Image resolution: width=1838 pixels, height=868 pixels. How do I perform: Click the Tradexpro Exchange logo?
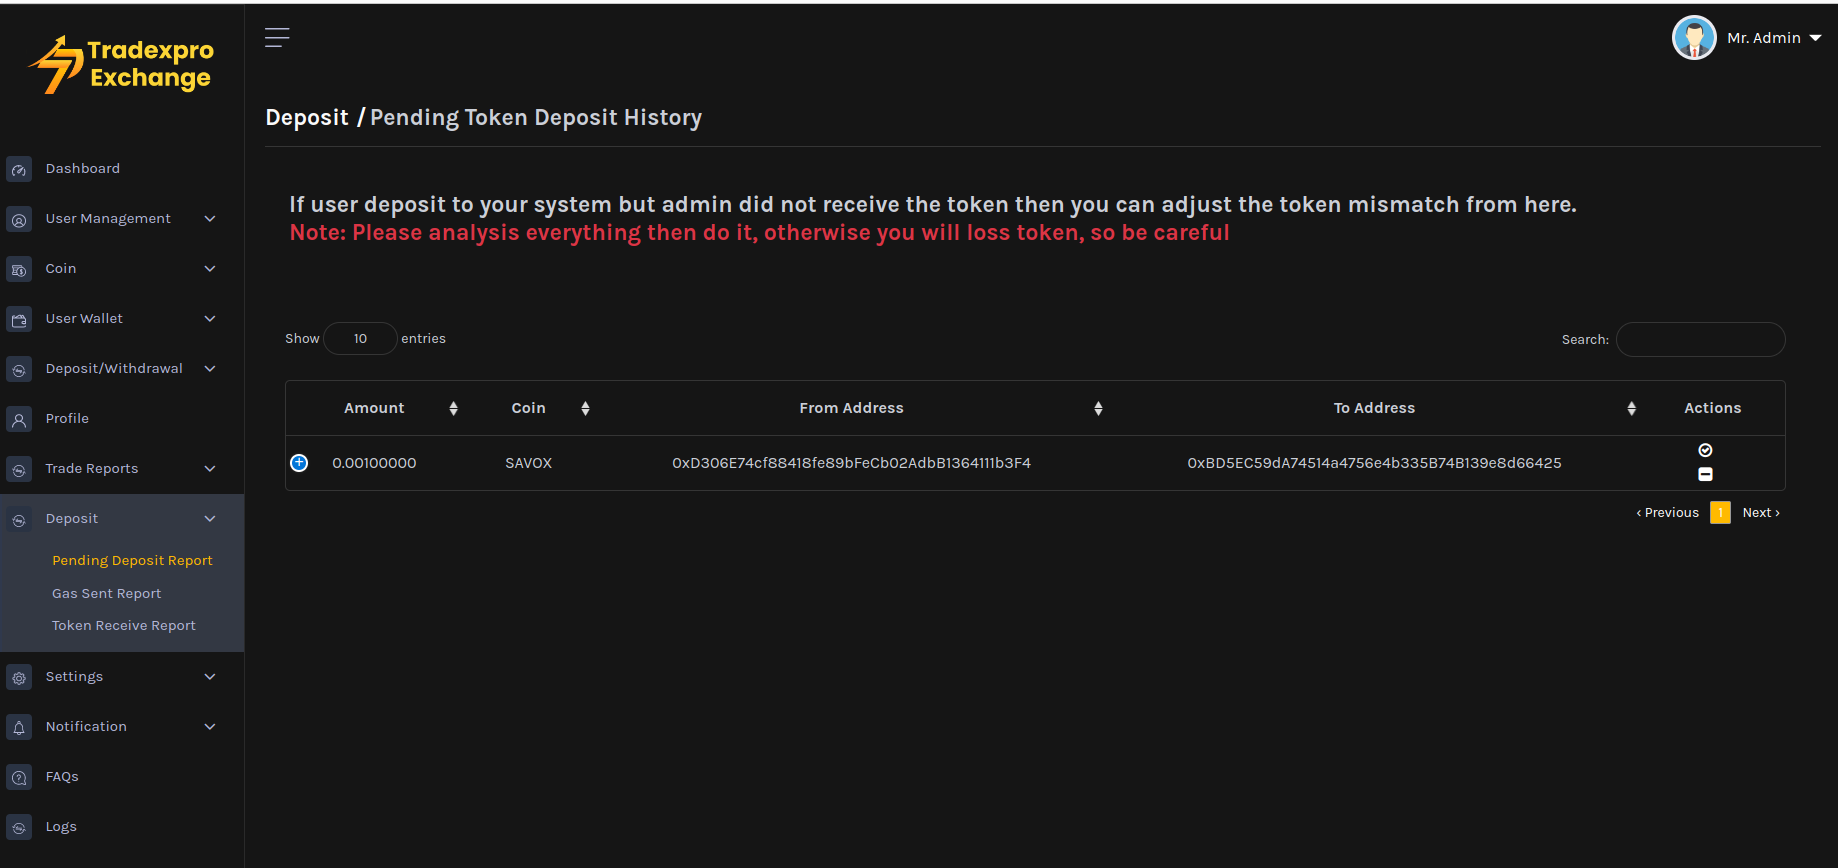(122, 65)
